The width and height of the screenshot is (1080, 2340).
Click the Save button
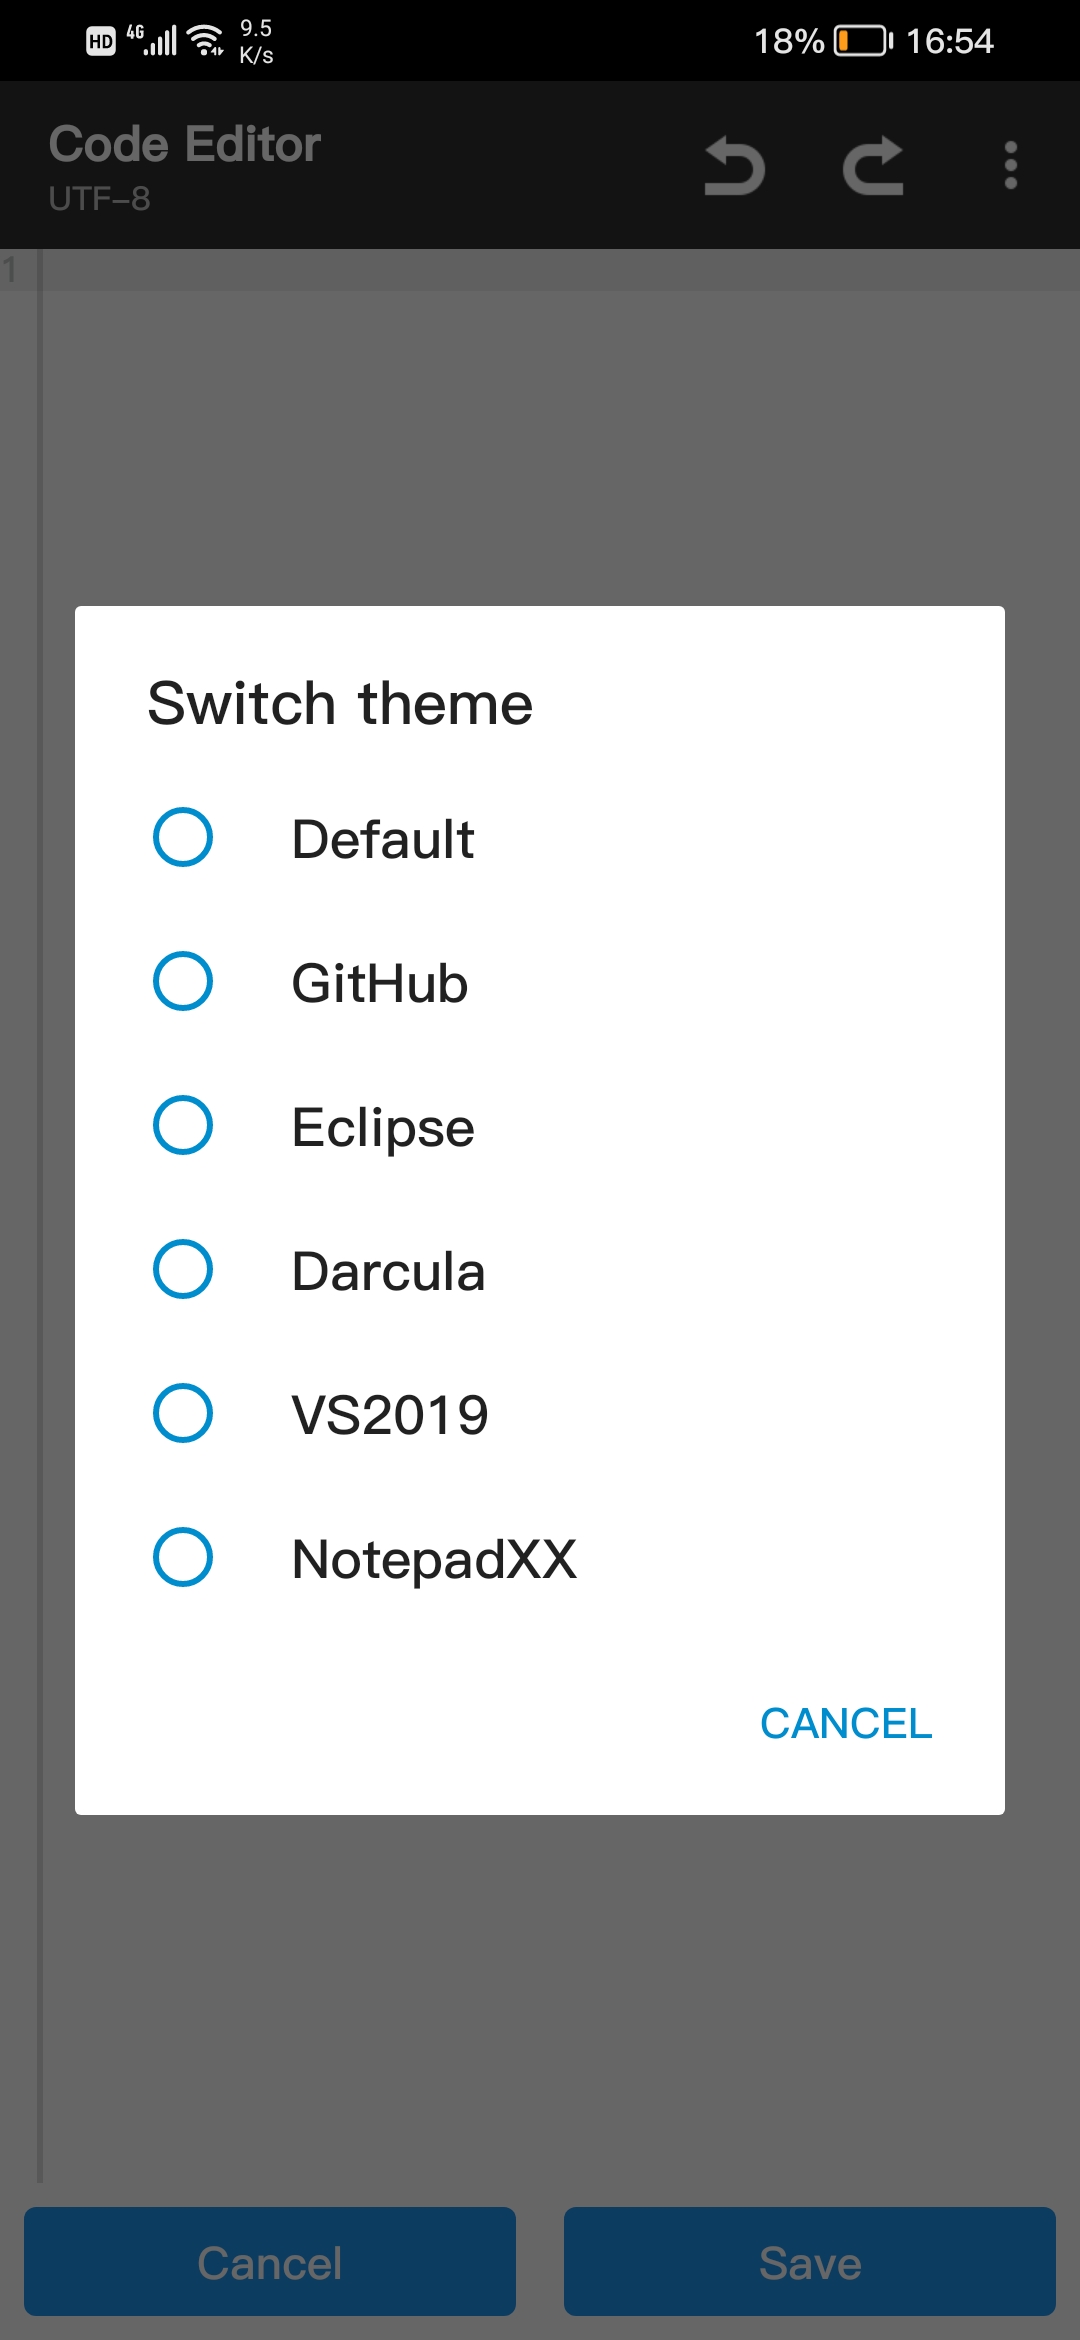pos(809,2261)
